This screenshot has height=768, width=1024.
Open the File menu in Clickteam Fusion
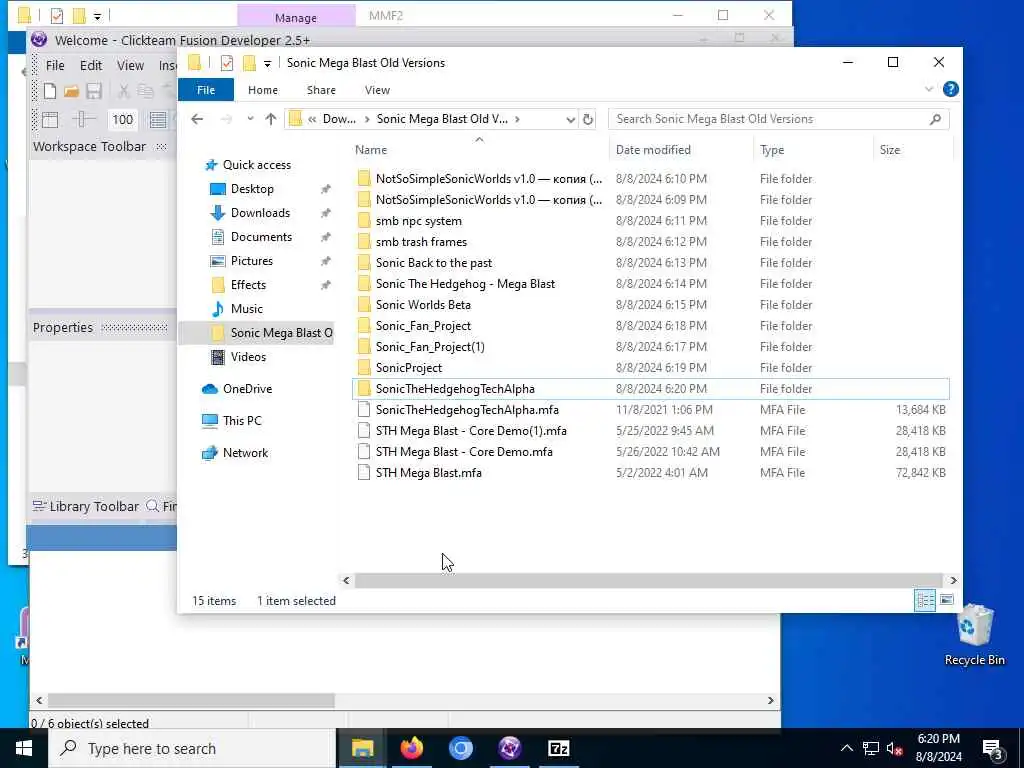[55, 65]
